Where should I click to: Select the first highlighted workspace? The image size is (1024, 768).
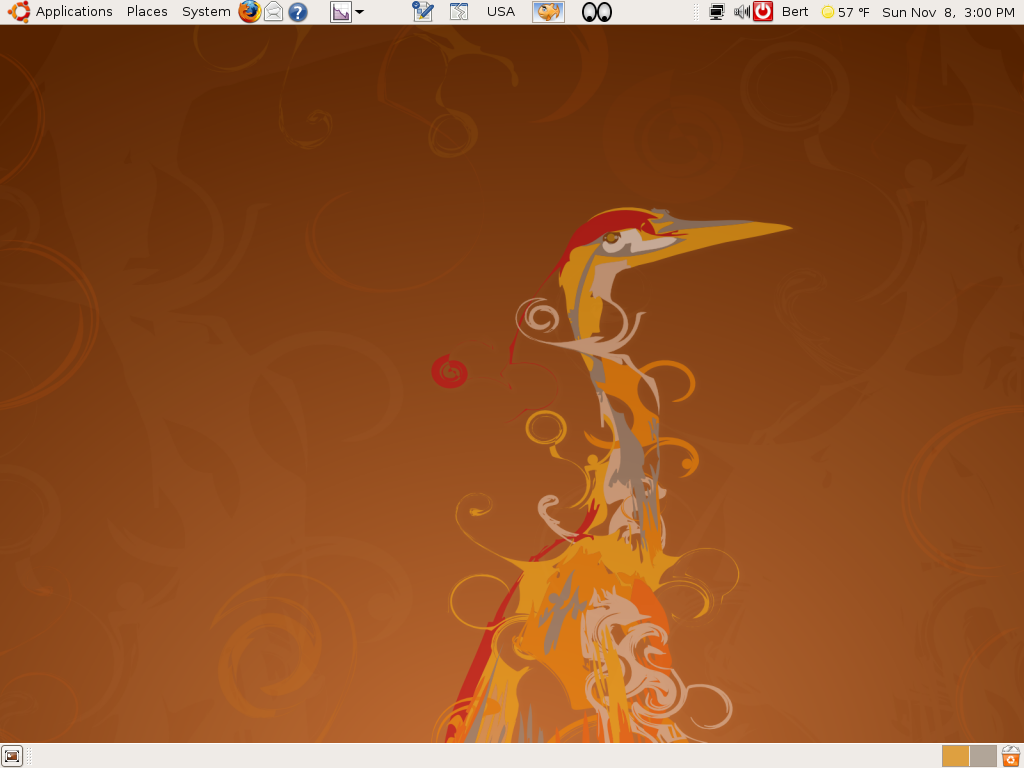[x=956, y=756]
